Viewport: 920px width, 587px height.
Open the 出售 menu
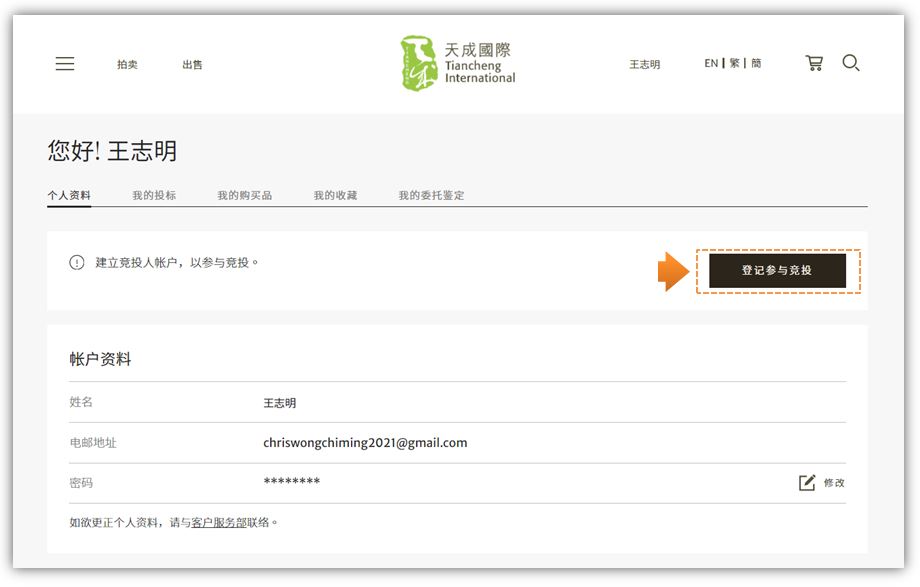[192, 65]
